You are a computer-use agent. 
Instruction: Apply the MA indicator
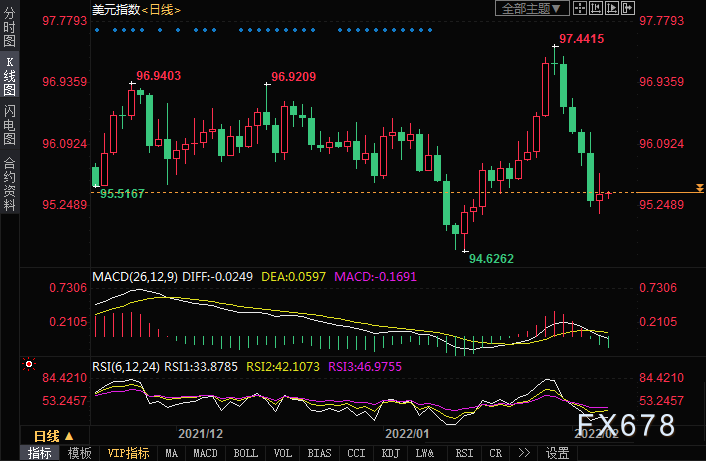171,453
